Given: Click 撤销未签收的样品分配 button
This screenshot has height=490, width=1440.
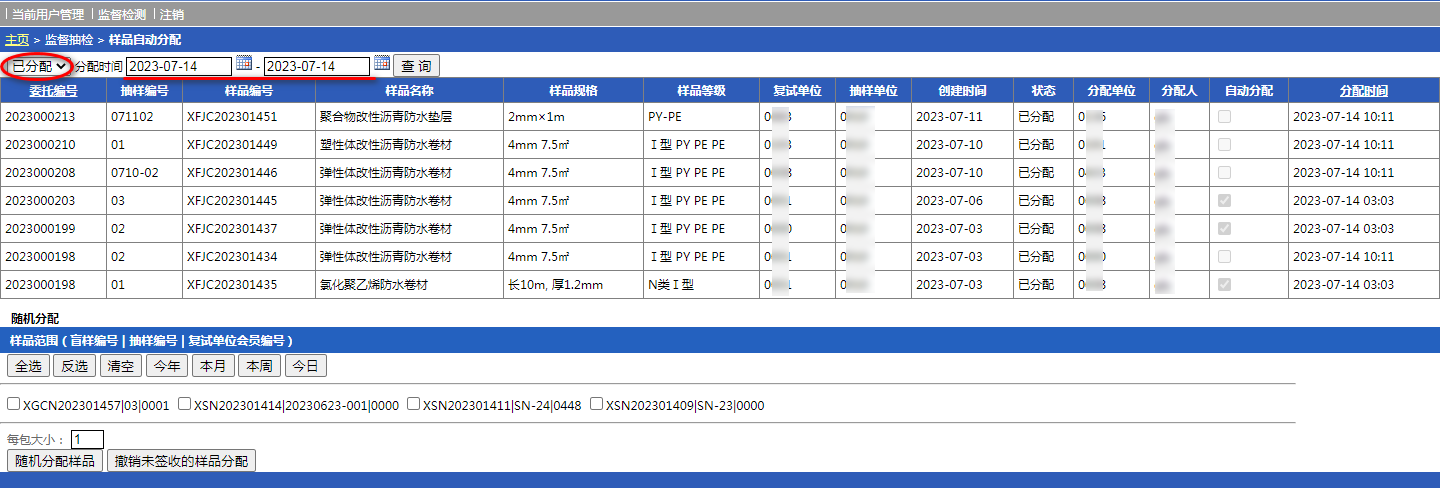Looking at the screenshot, I should (x=181, y=461).
